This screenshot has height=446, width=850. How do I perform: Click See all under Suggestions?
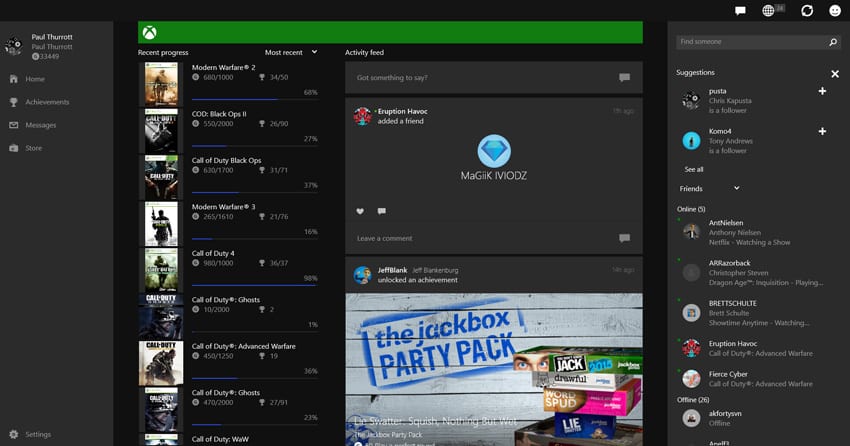point(693,170)
